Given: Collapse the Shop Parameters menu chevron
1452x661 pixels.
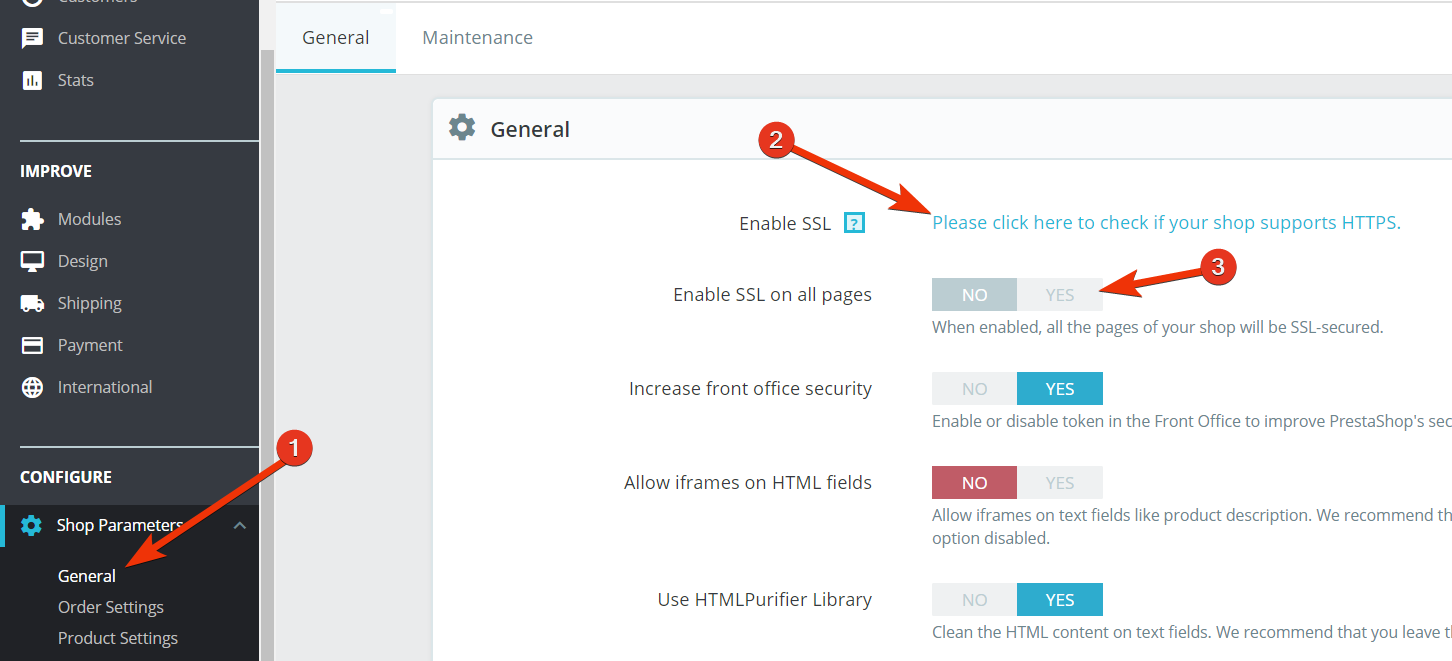Looking at the screenshot, I should [240, 525].
